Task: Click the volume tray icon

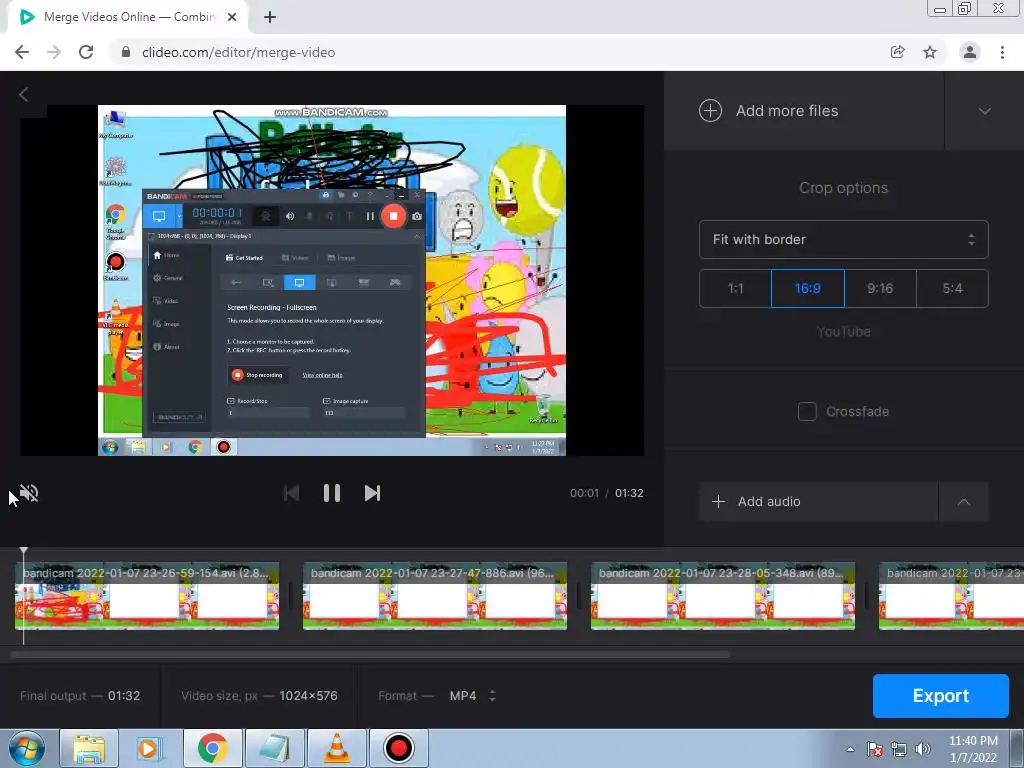Action: pos(923,749)
